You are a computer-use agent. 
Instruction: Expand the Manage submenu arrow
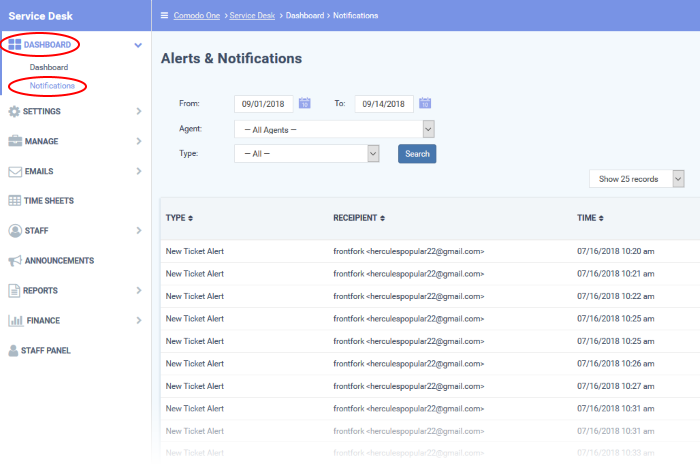[x=138, y=141]
